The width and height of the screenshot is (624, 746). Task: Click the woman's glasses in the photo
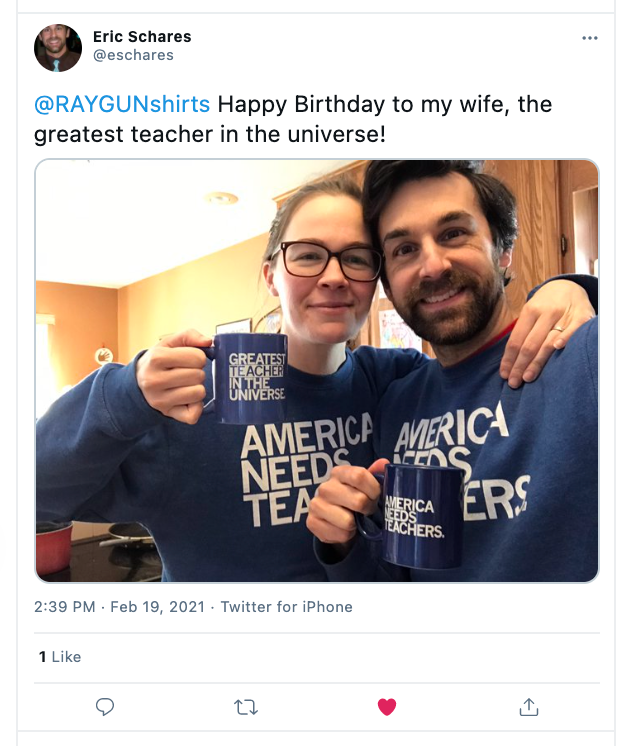[x=330, y=261]
